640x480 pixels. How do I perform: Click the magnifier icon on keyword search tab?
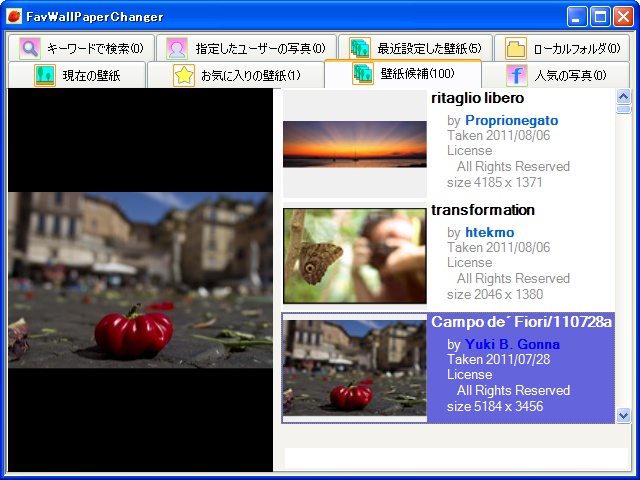click(x=30, y=49)
